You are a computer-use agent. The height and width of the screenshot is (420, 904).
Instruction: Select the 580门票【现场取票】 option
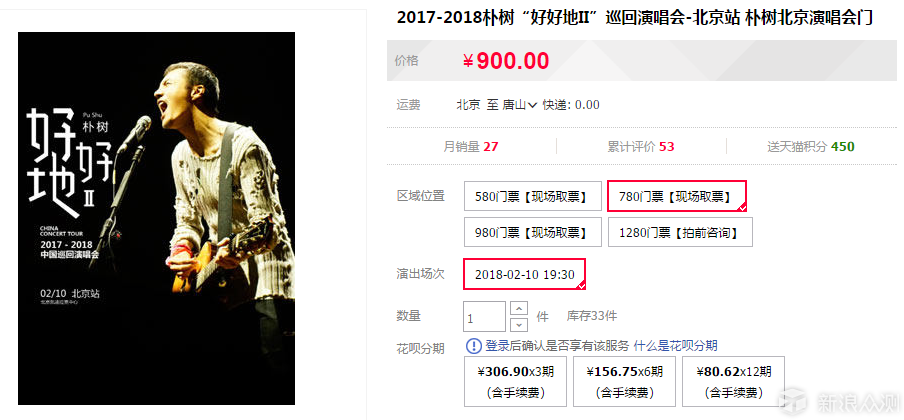click(x=530, y=197)
